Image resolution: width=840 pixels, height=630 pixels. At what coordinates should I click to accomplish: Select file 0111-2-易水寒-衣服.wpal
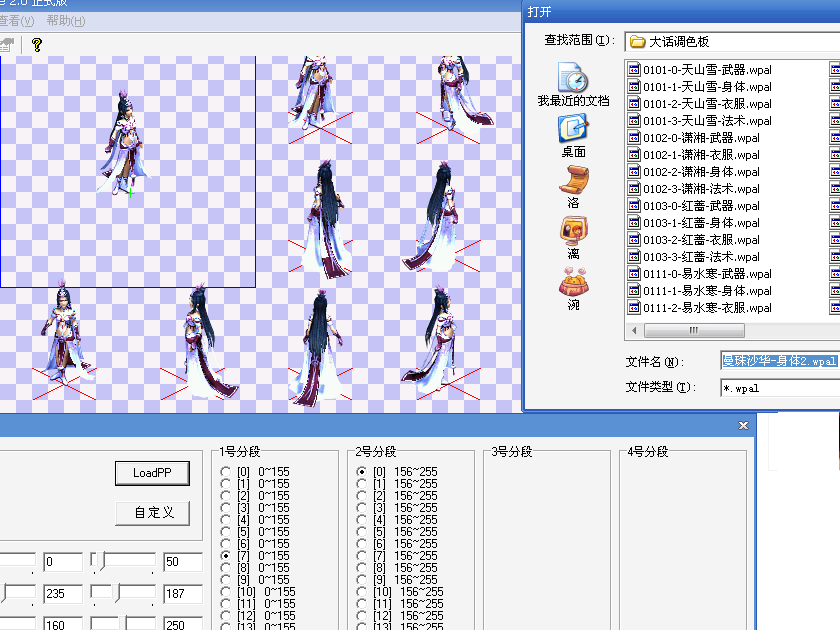coord(700,308)
